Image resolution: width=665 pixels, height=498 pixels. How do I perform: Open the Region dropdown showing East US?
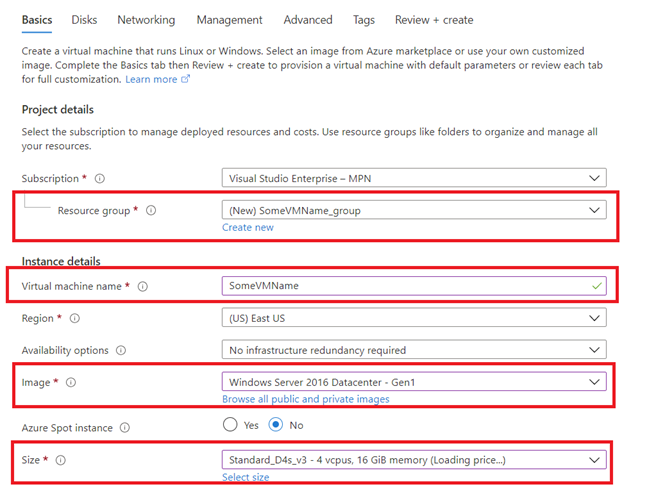414,318
